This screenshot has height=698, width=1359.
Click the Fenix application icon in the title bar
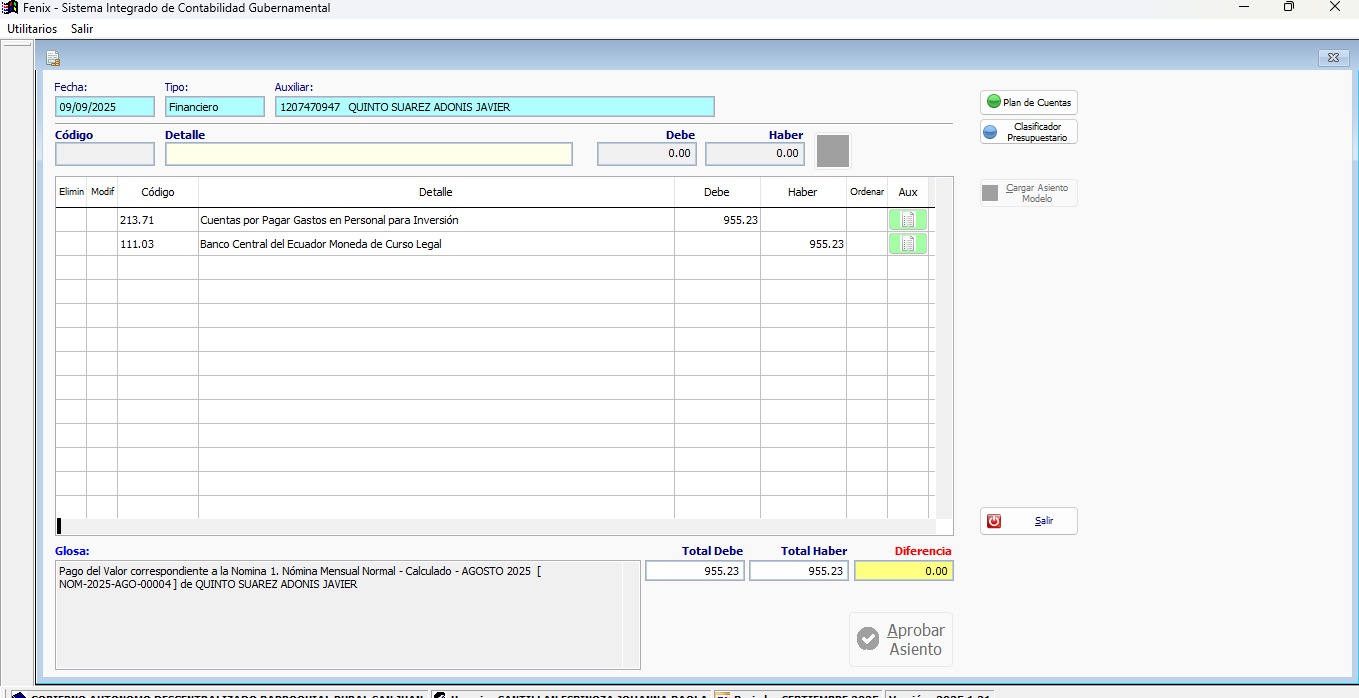click(10, 8)
